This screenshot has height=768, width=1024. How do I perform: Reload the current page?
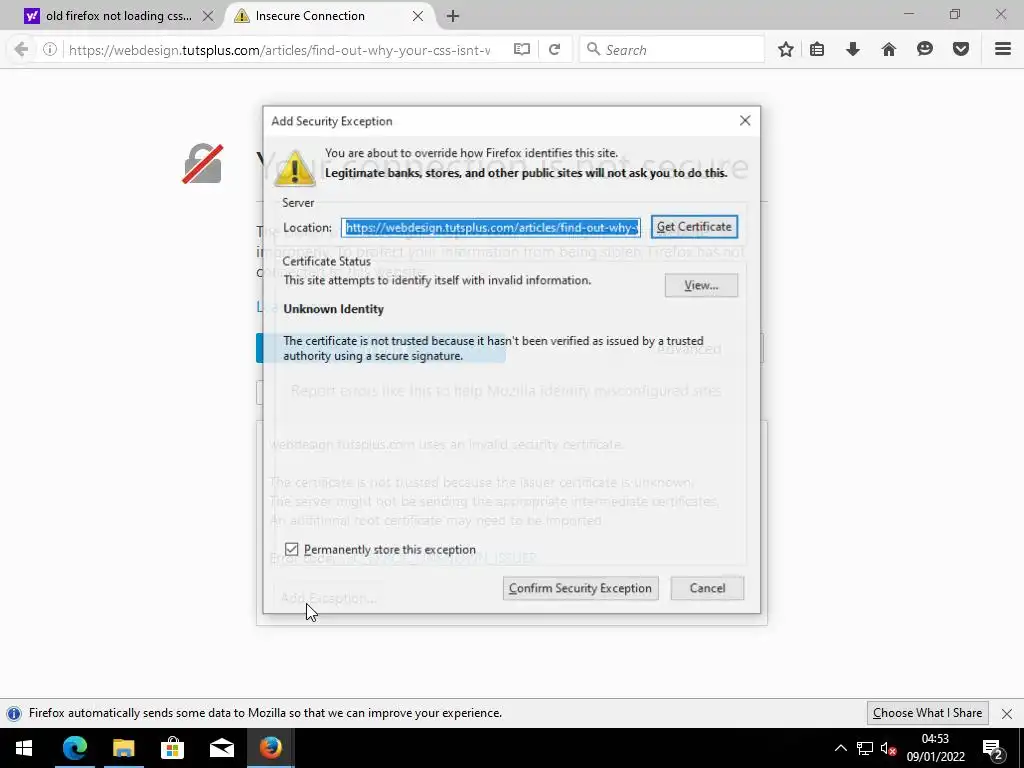click(x=554, y=50)
